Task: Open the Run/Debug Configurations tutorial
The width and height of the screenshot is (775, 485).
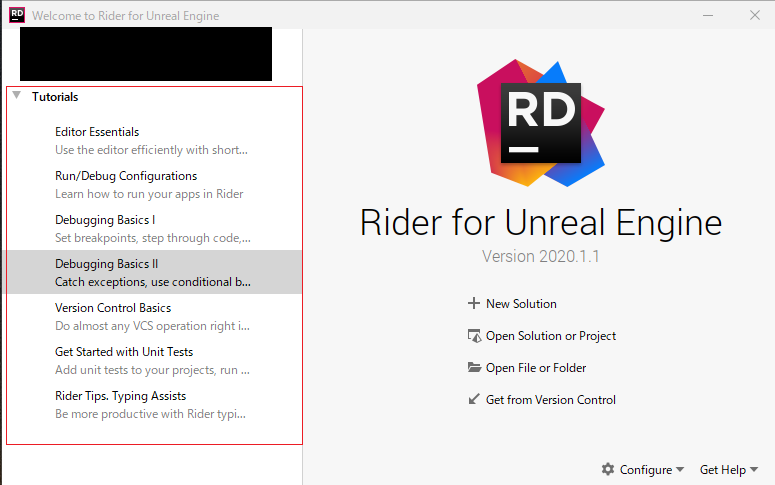Action: (154, 184)
